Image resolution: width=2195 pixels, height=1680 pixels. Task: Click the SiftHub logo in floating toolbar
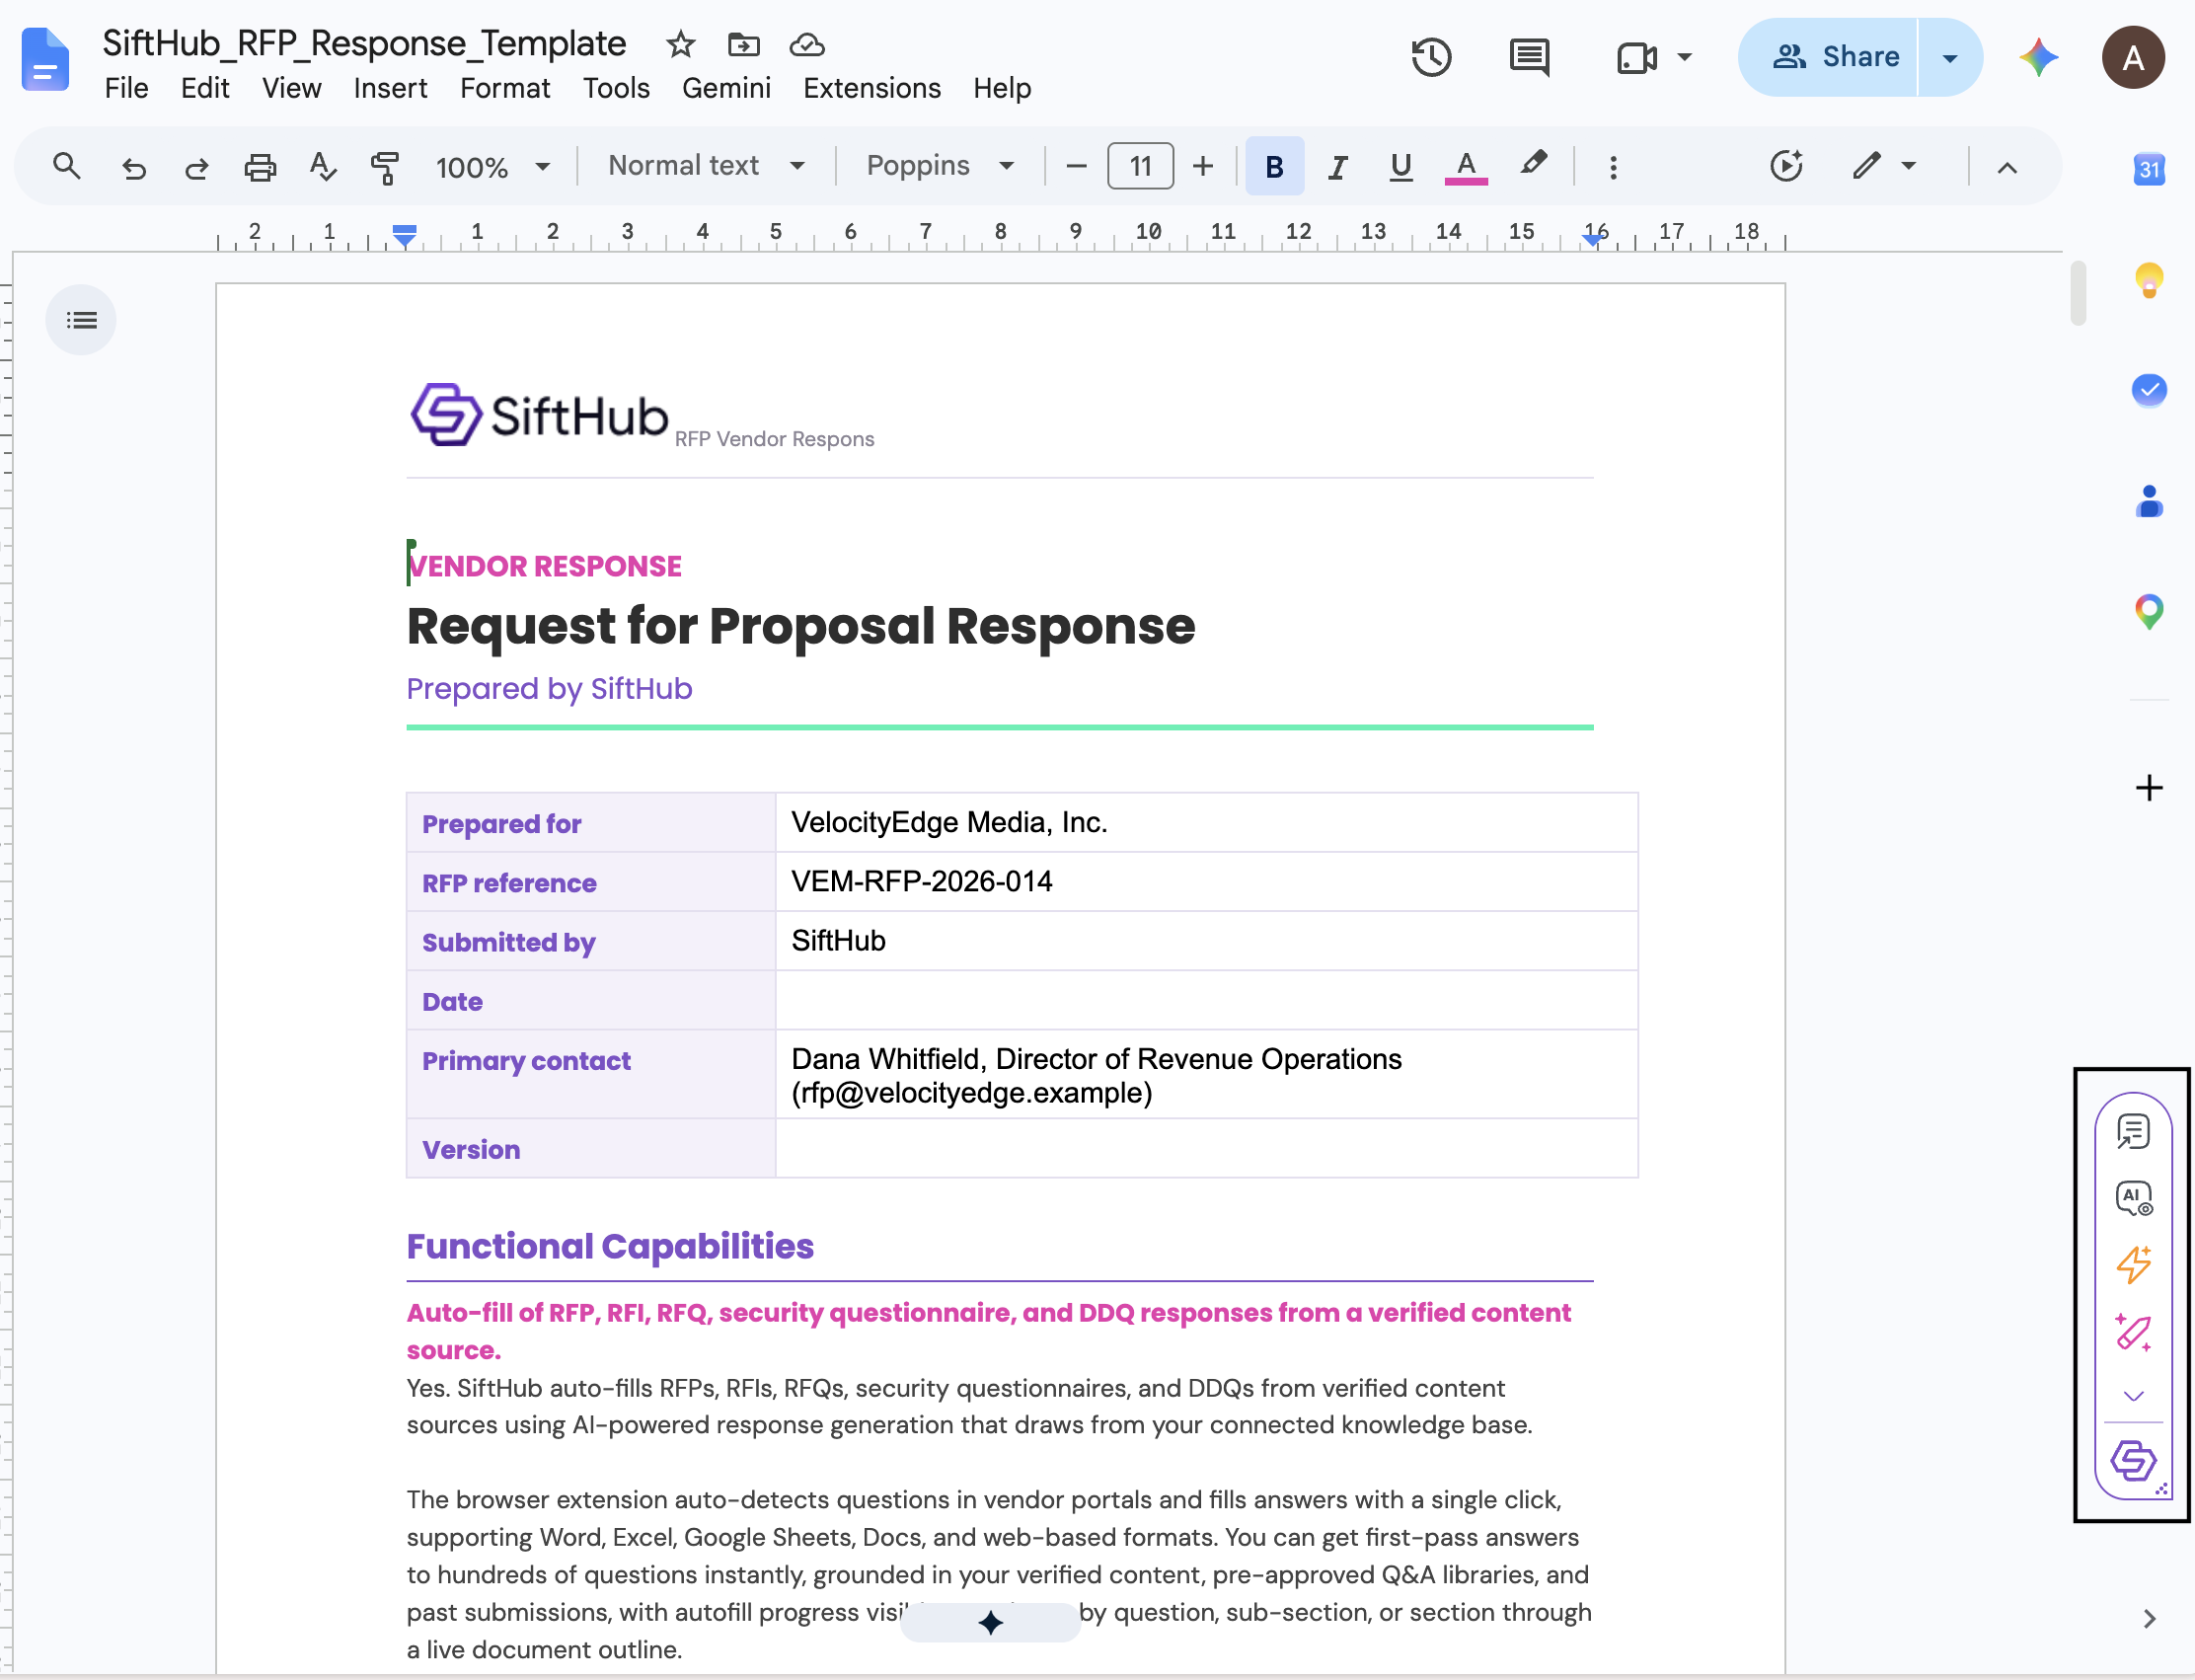tap(2133, 1462)
